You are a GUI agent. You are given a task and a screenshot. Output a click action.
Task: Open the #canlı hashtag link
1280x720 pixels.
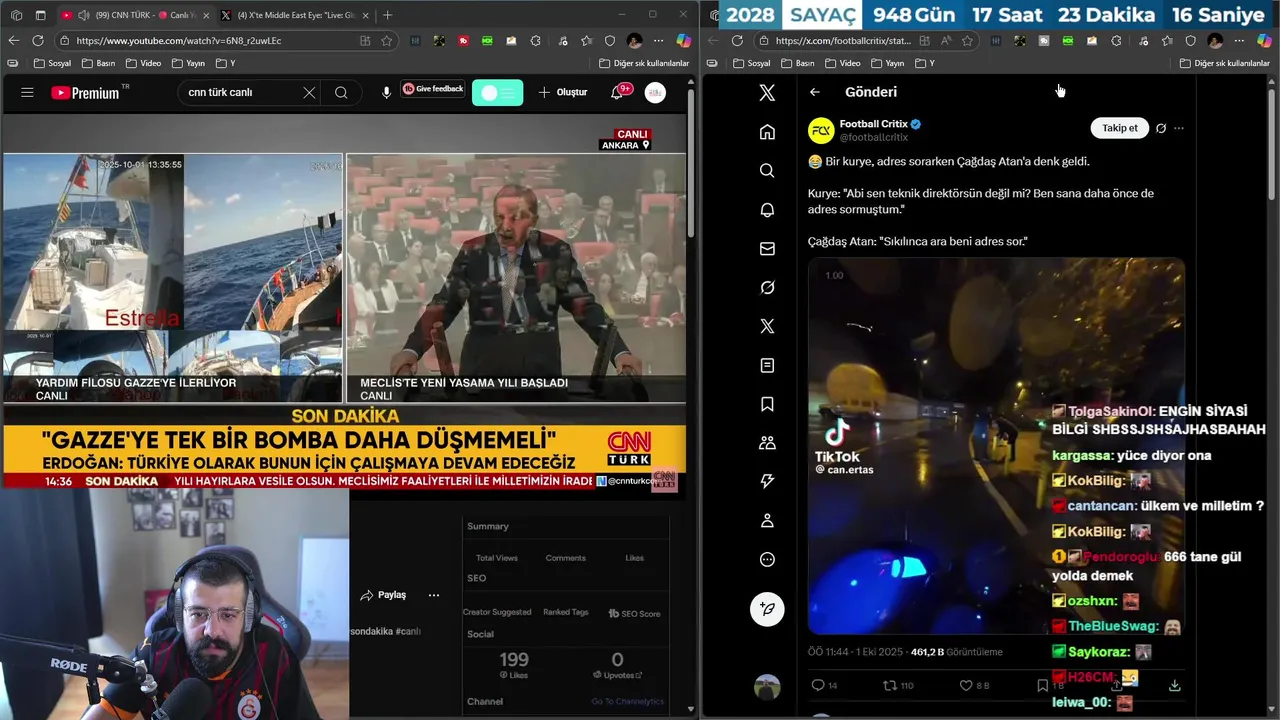click(x=408, y=631)
